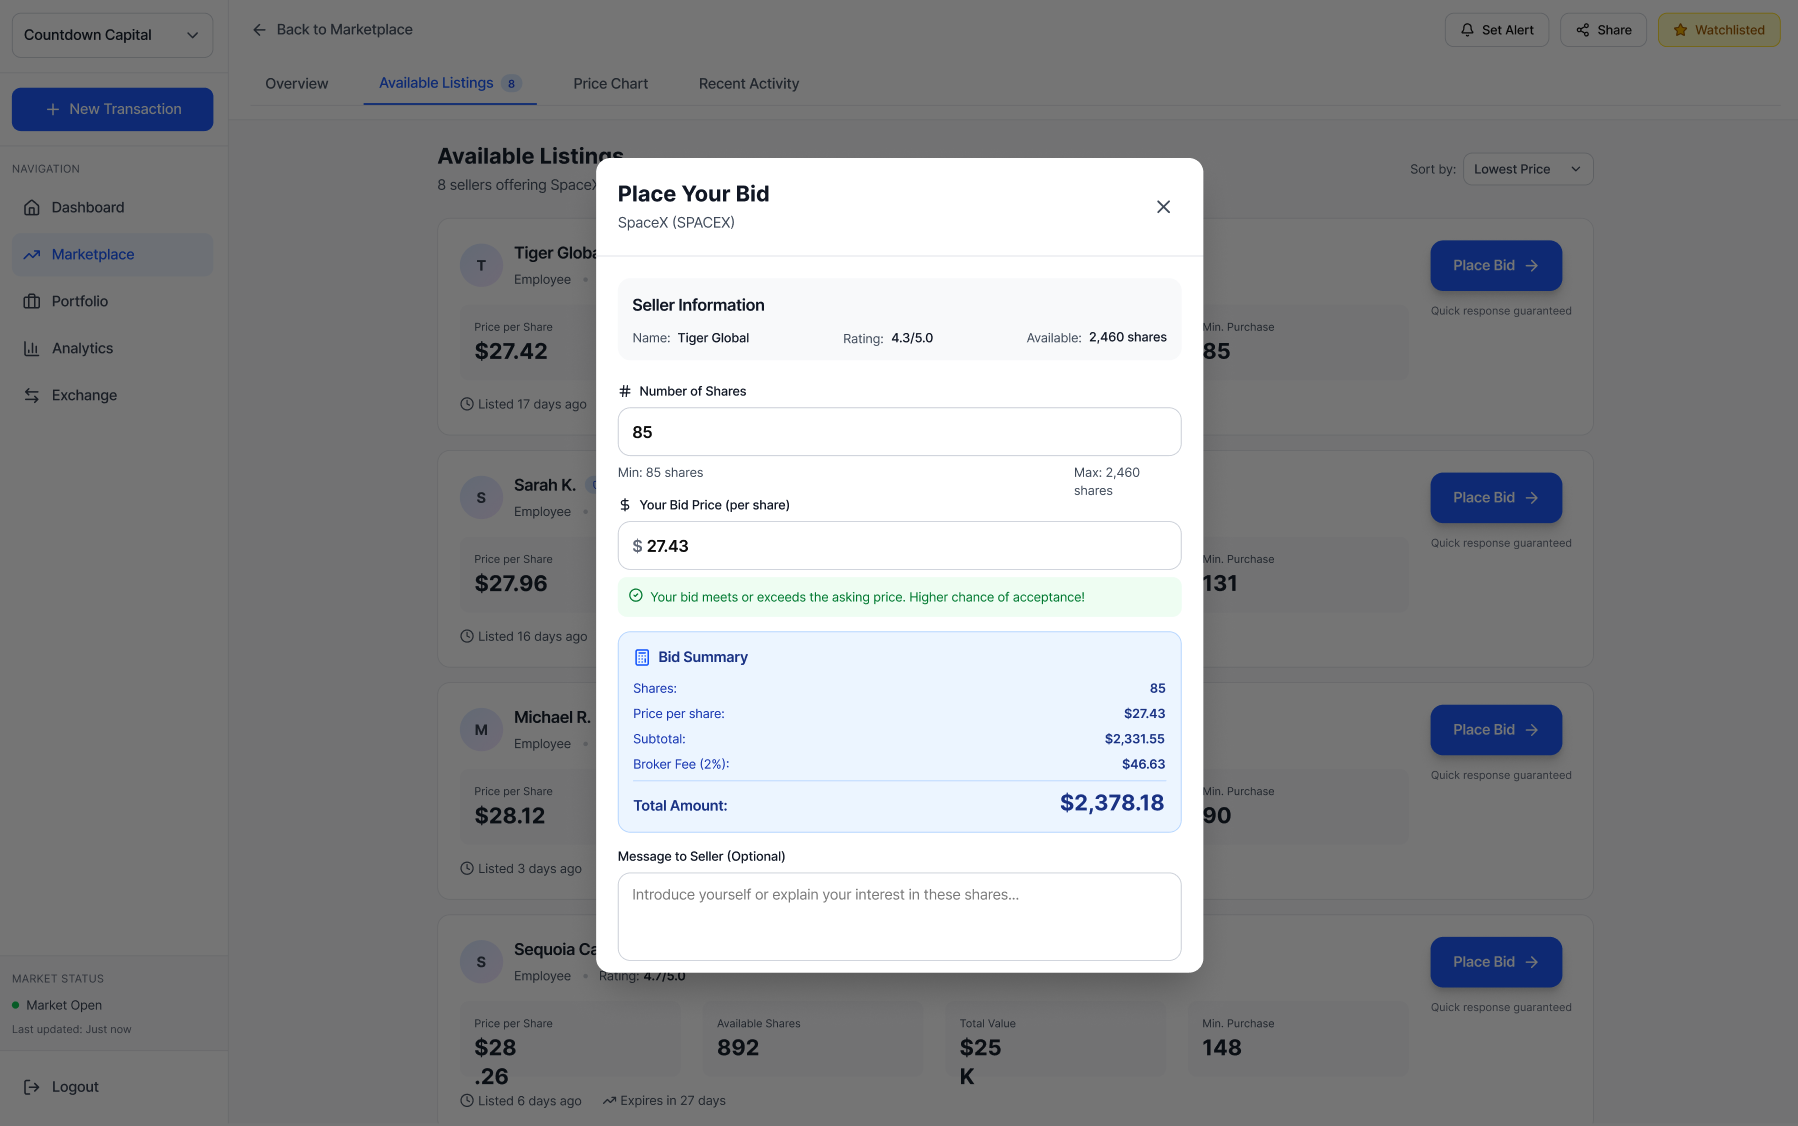Image resolution: width=1798 pixels, height=1126 pixels.
Task: Click the back arrow to Marketplace
Action: [x=258, y=29]
